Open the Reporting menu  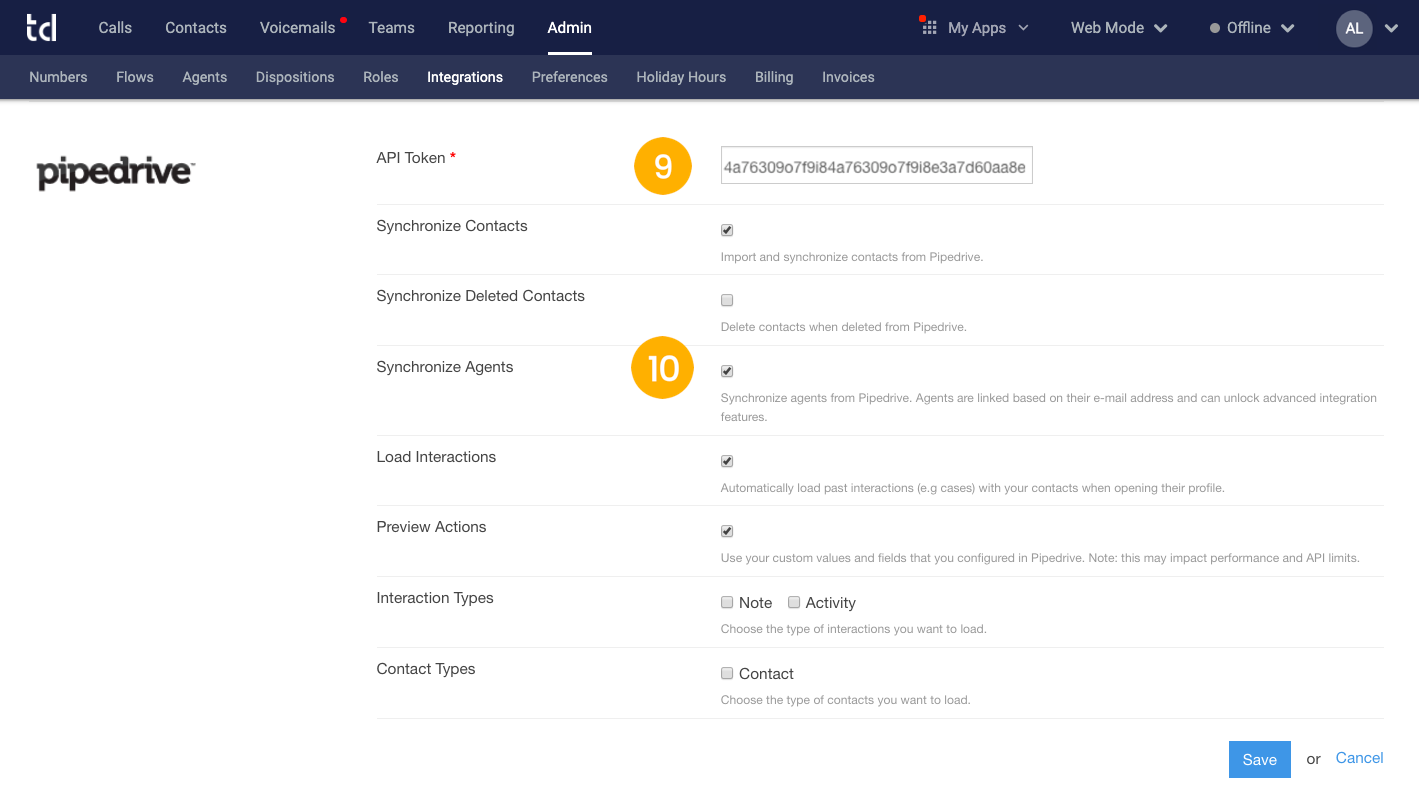(x=481, y=28)
